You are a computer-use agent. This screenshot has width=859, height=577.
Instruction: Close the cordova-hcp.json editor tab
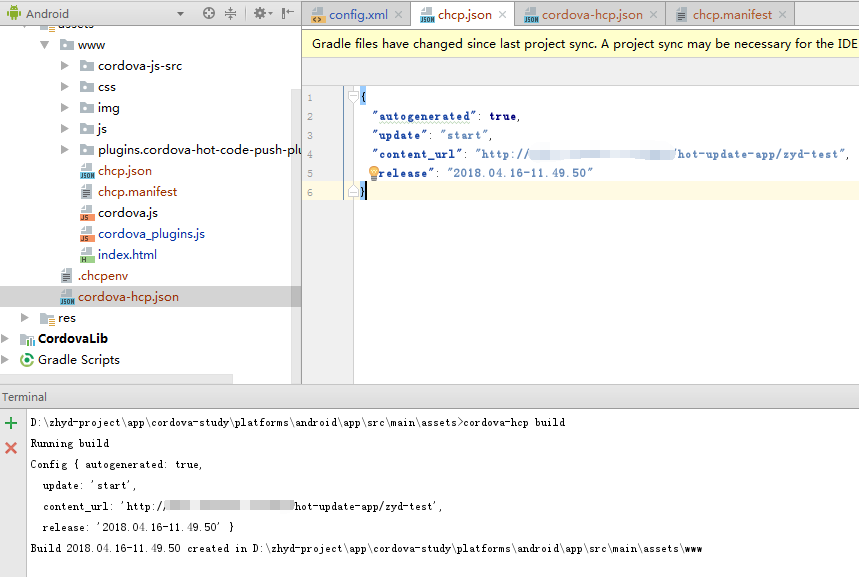(x=654, y=15)
